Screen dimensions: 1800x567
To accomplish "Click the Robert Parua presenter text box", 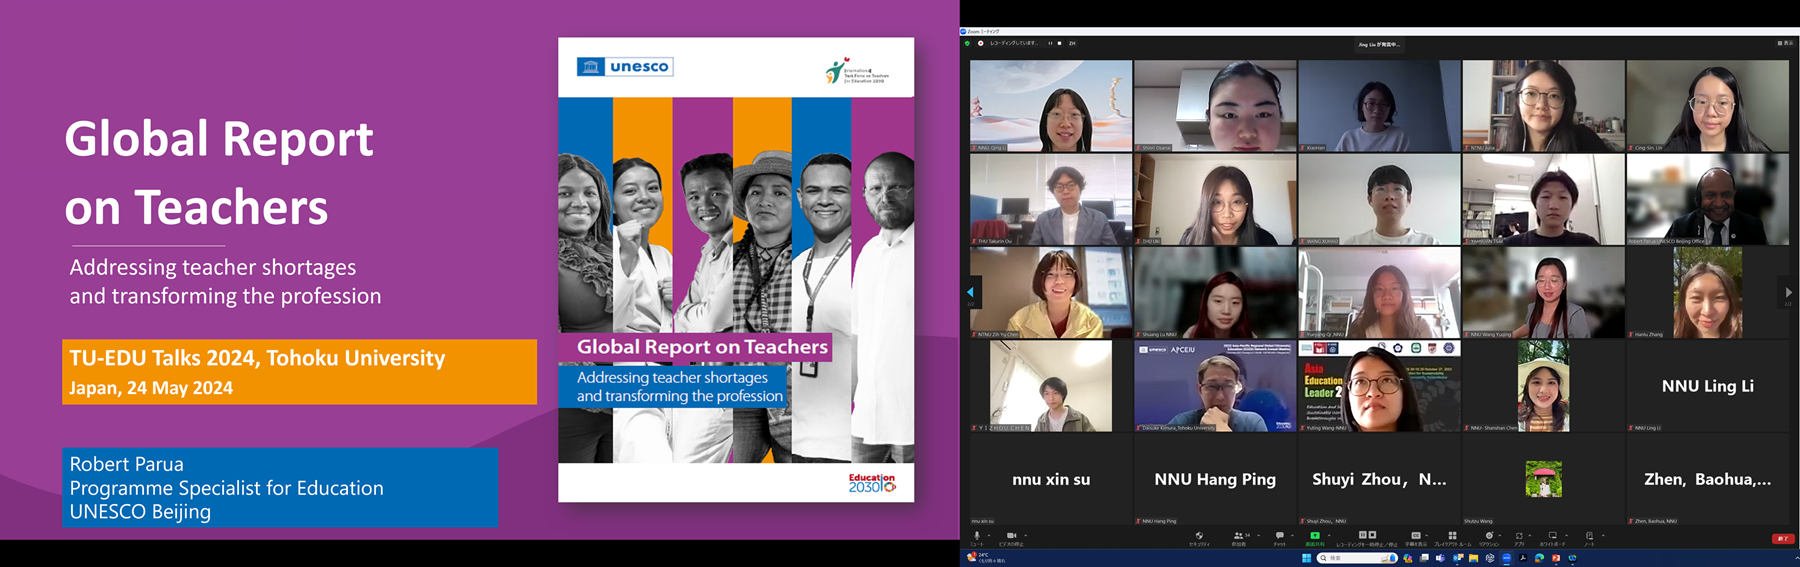I will 280,487.
